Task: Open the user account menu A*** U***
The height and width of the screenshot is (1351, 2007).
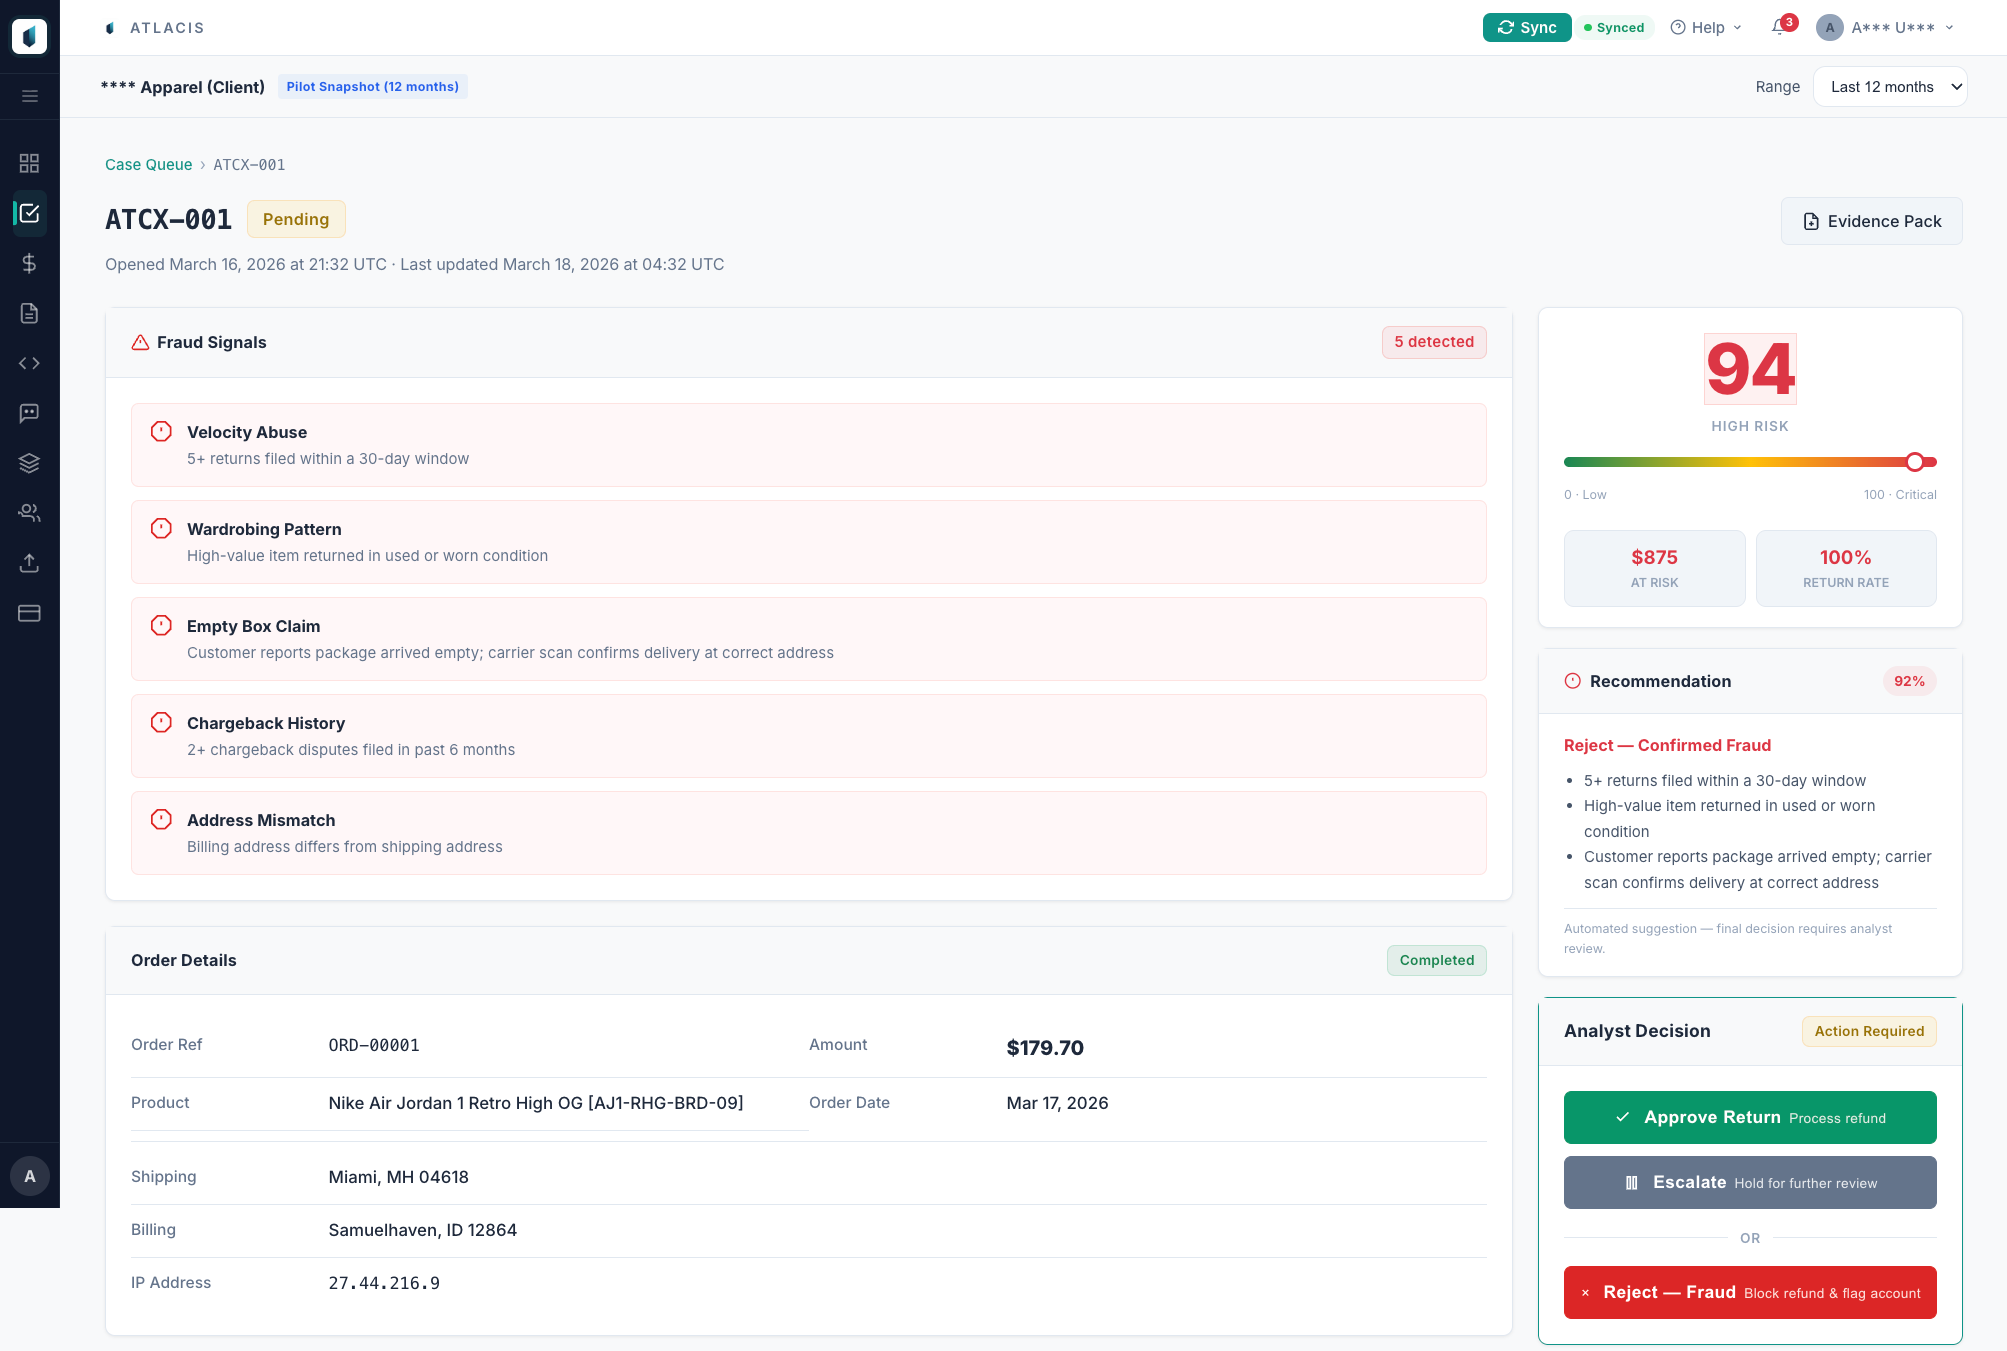Action: [x=1885, y=28]
